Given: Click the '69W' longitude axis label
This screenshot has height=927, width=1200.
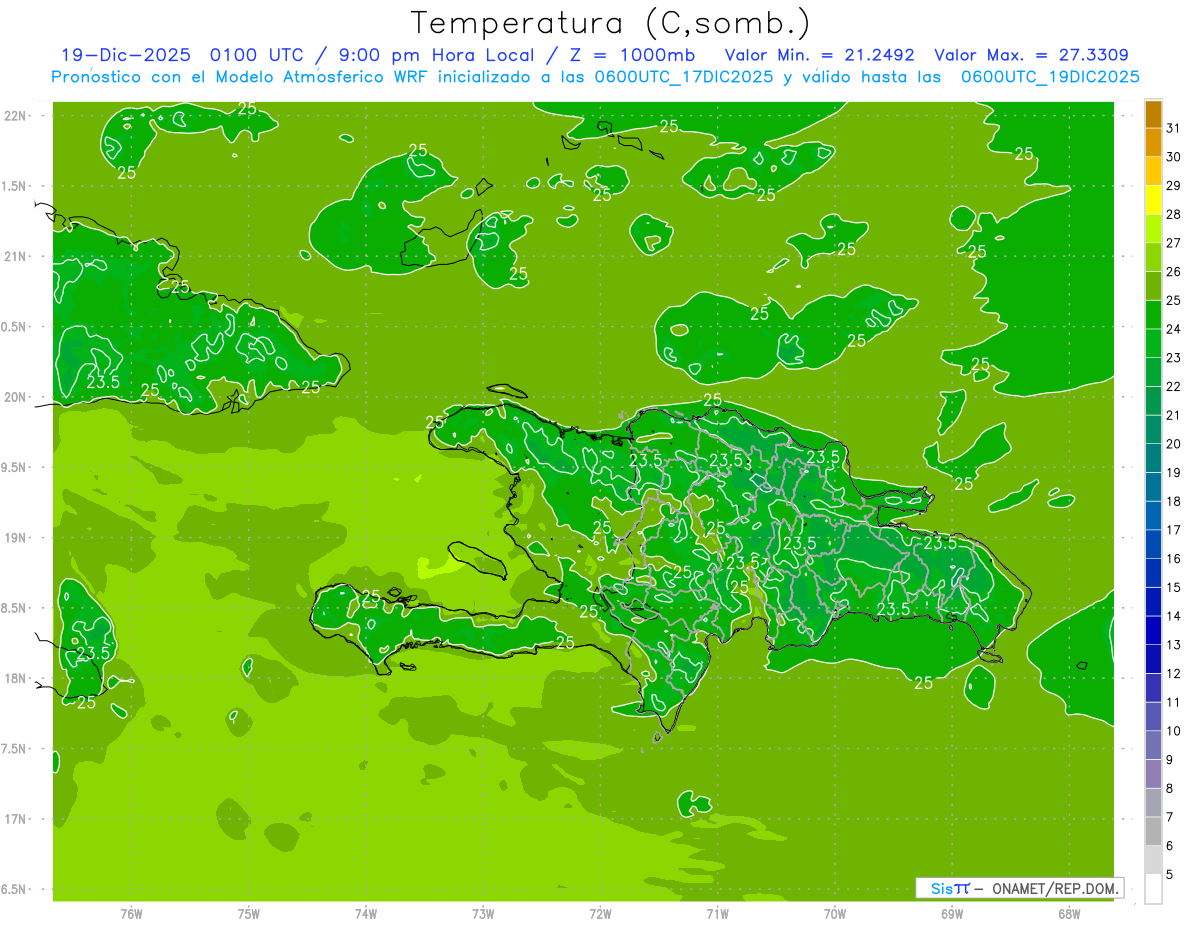Looking at the screenshot, I should pyautogui.click(x=952, y=914).
